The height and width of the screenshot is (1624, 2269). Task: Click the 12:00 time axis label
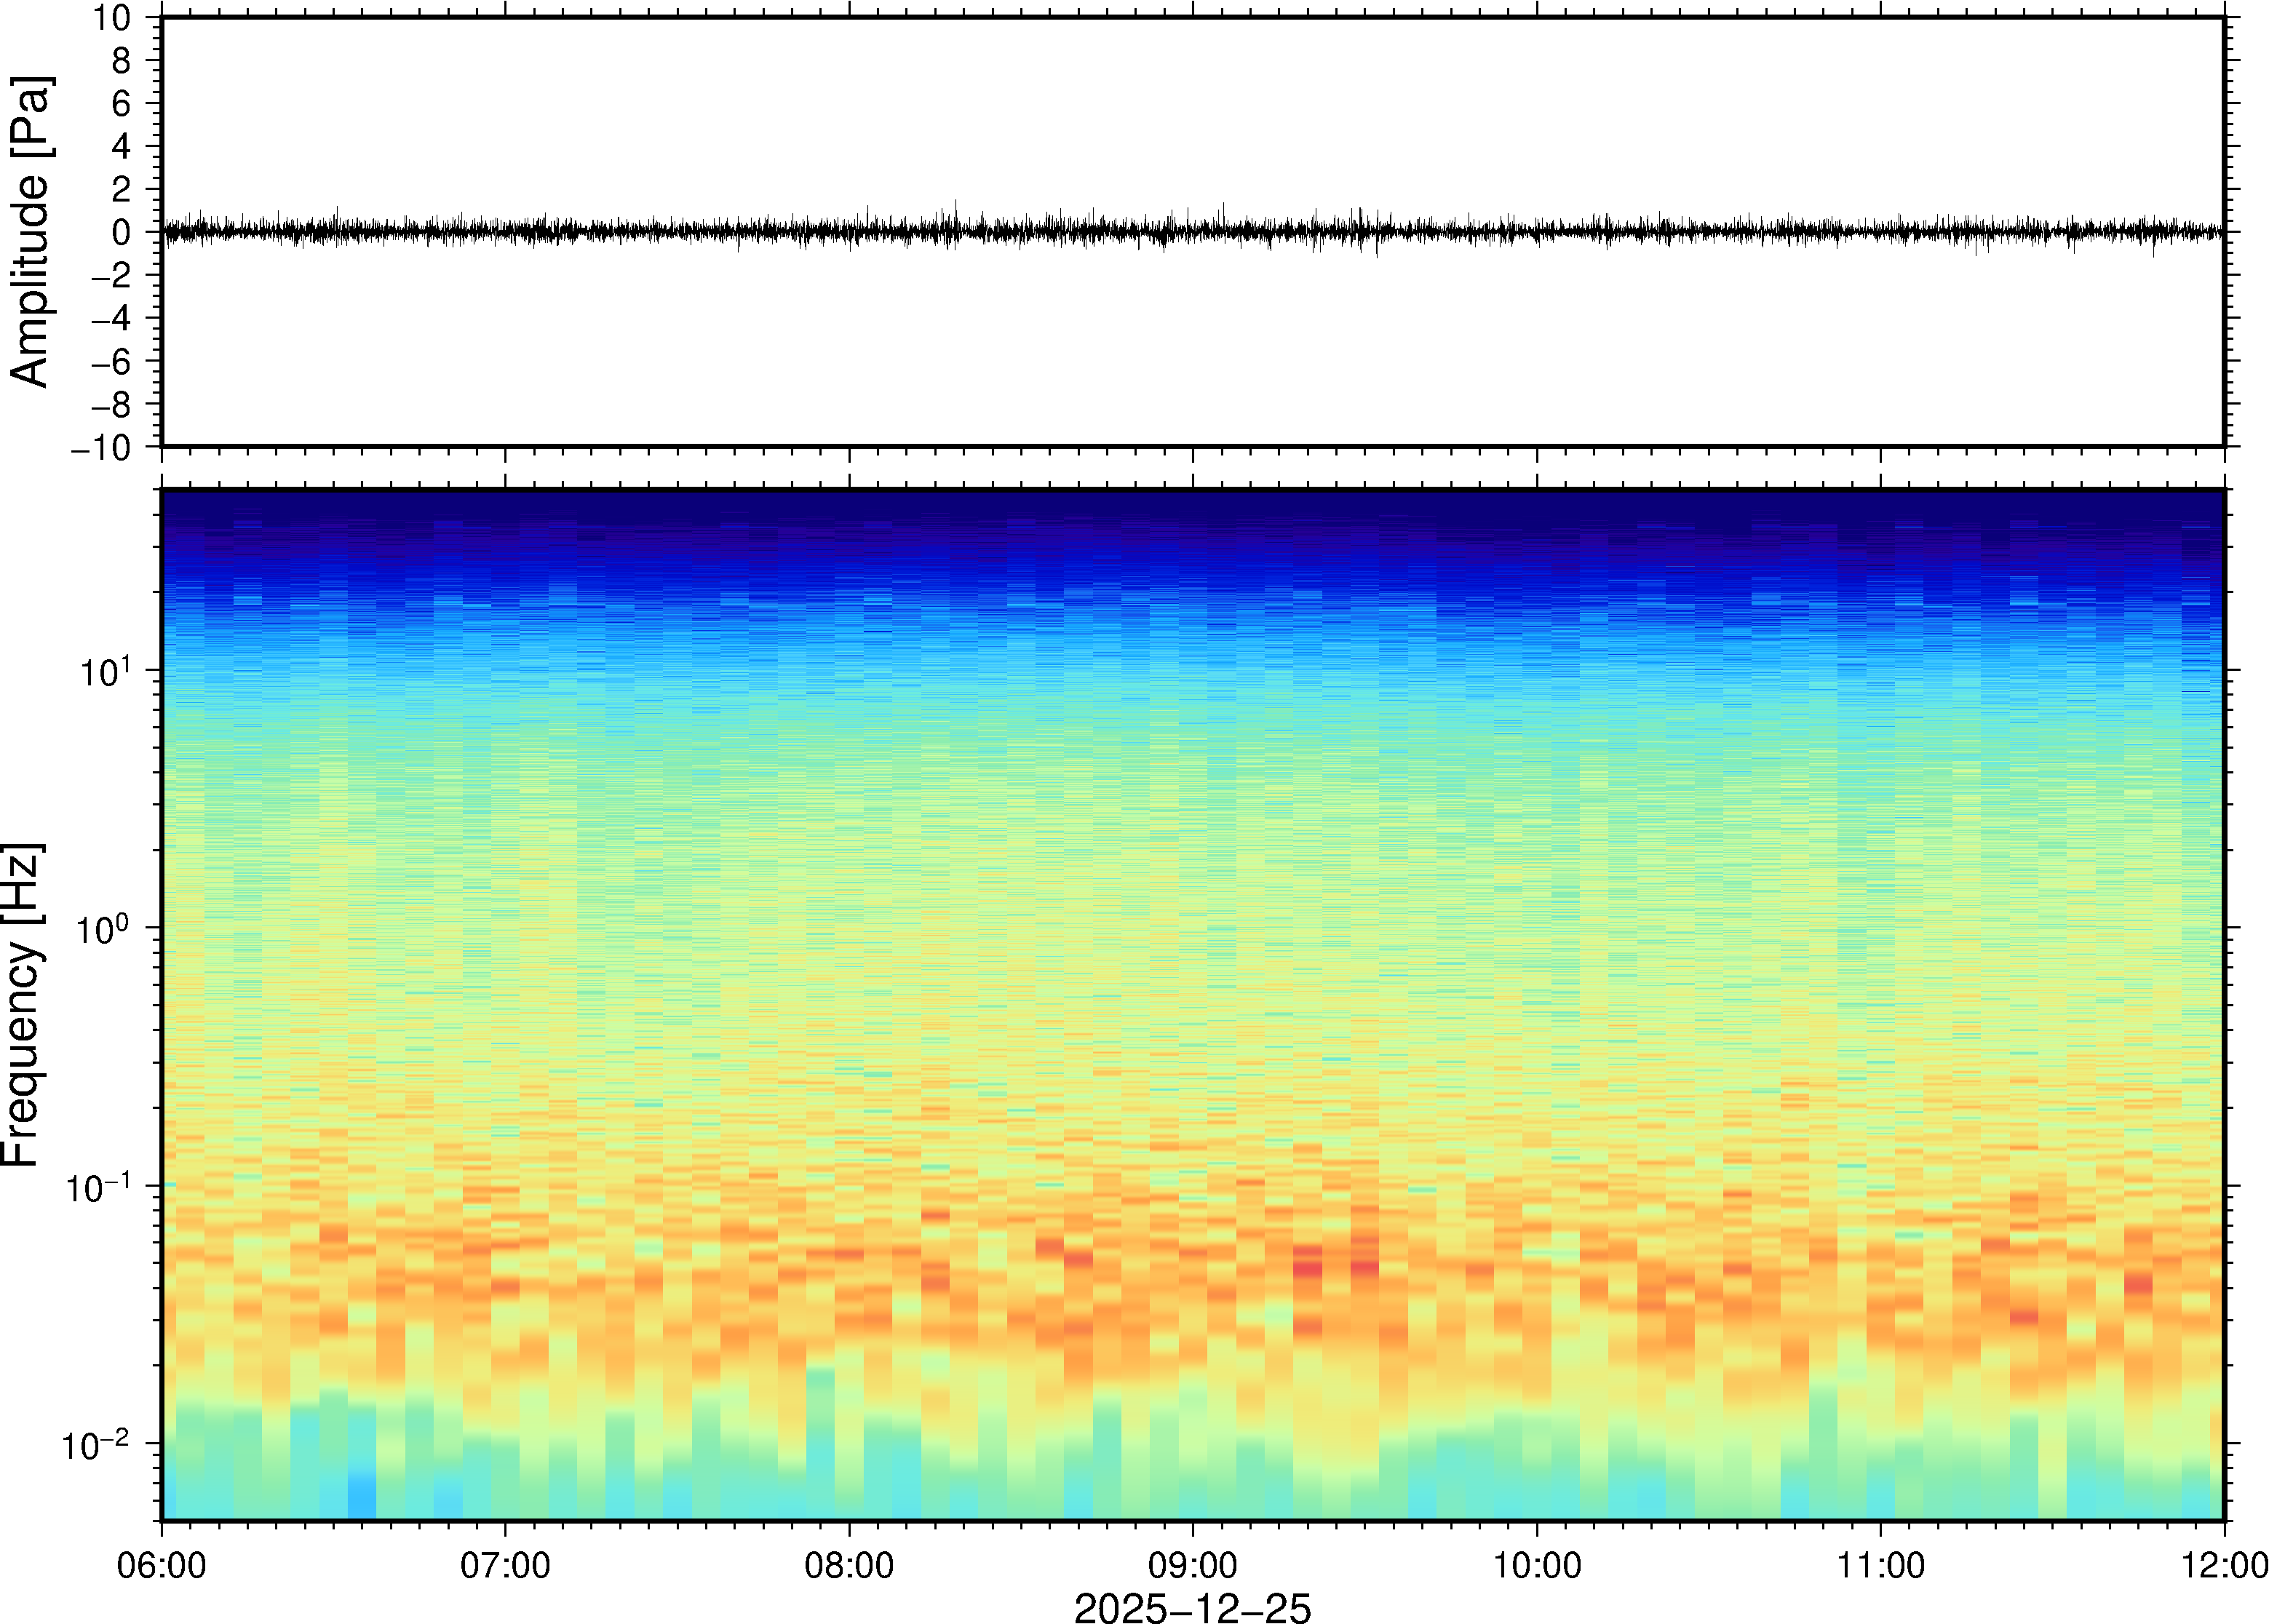click(x=2224, y=1565)
